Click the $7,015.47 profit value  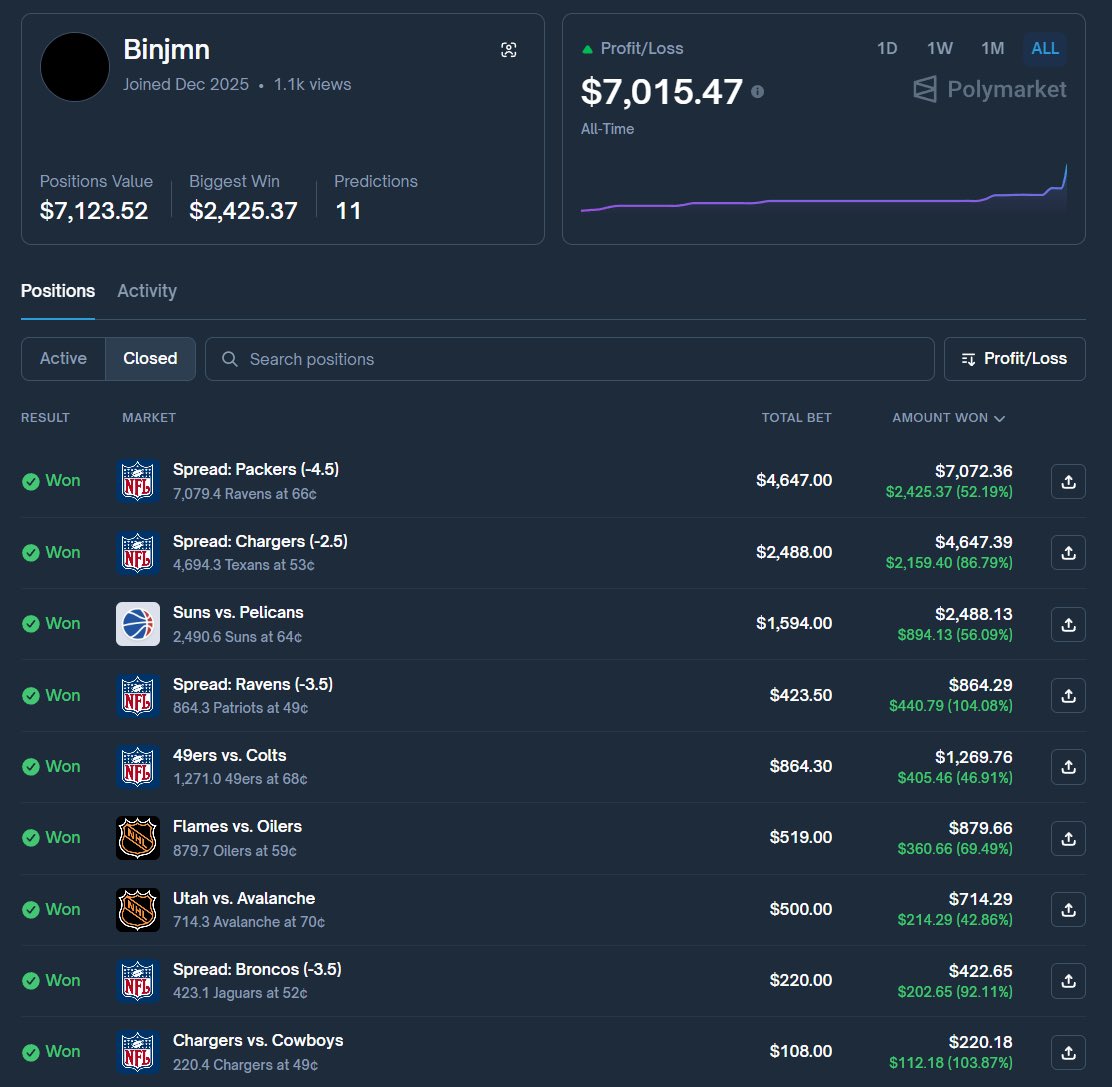tap(662, 91)
